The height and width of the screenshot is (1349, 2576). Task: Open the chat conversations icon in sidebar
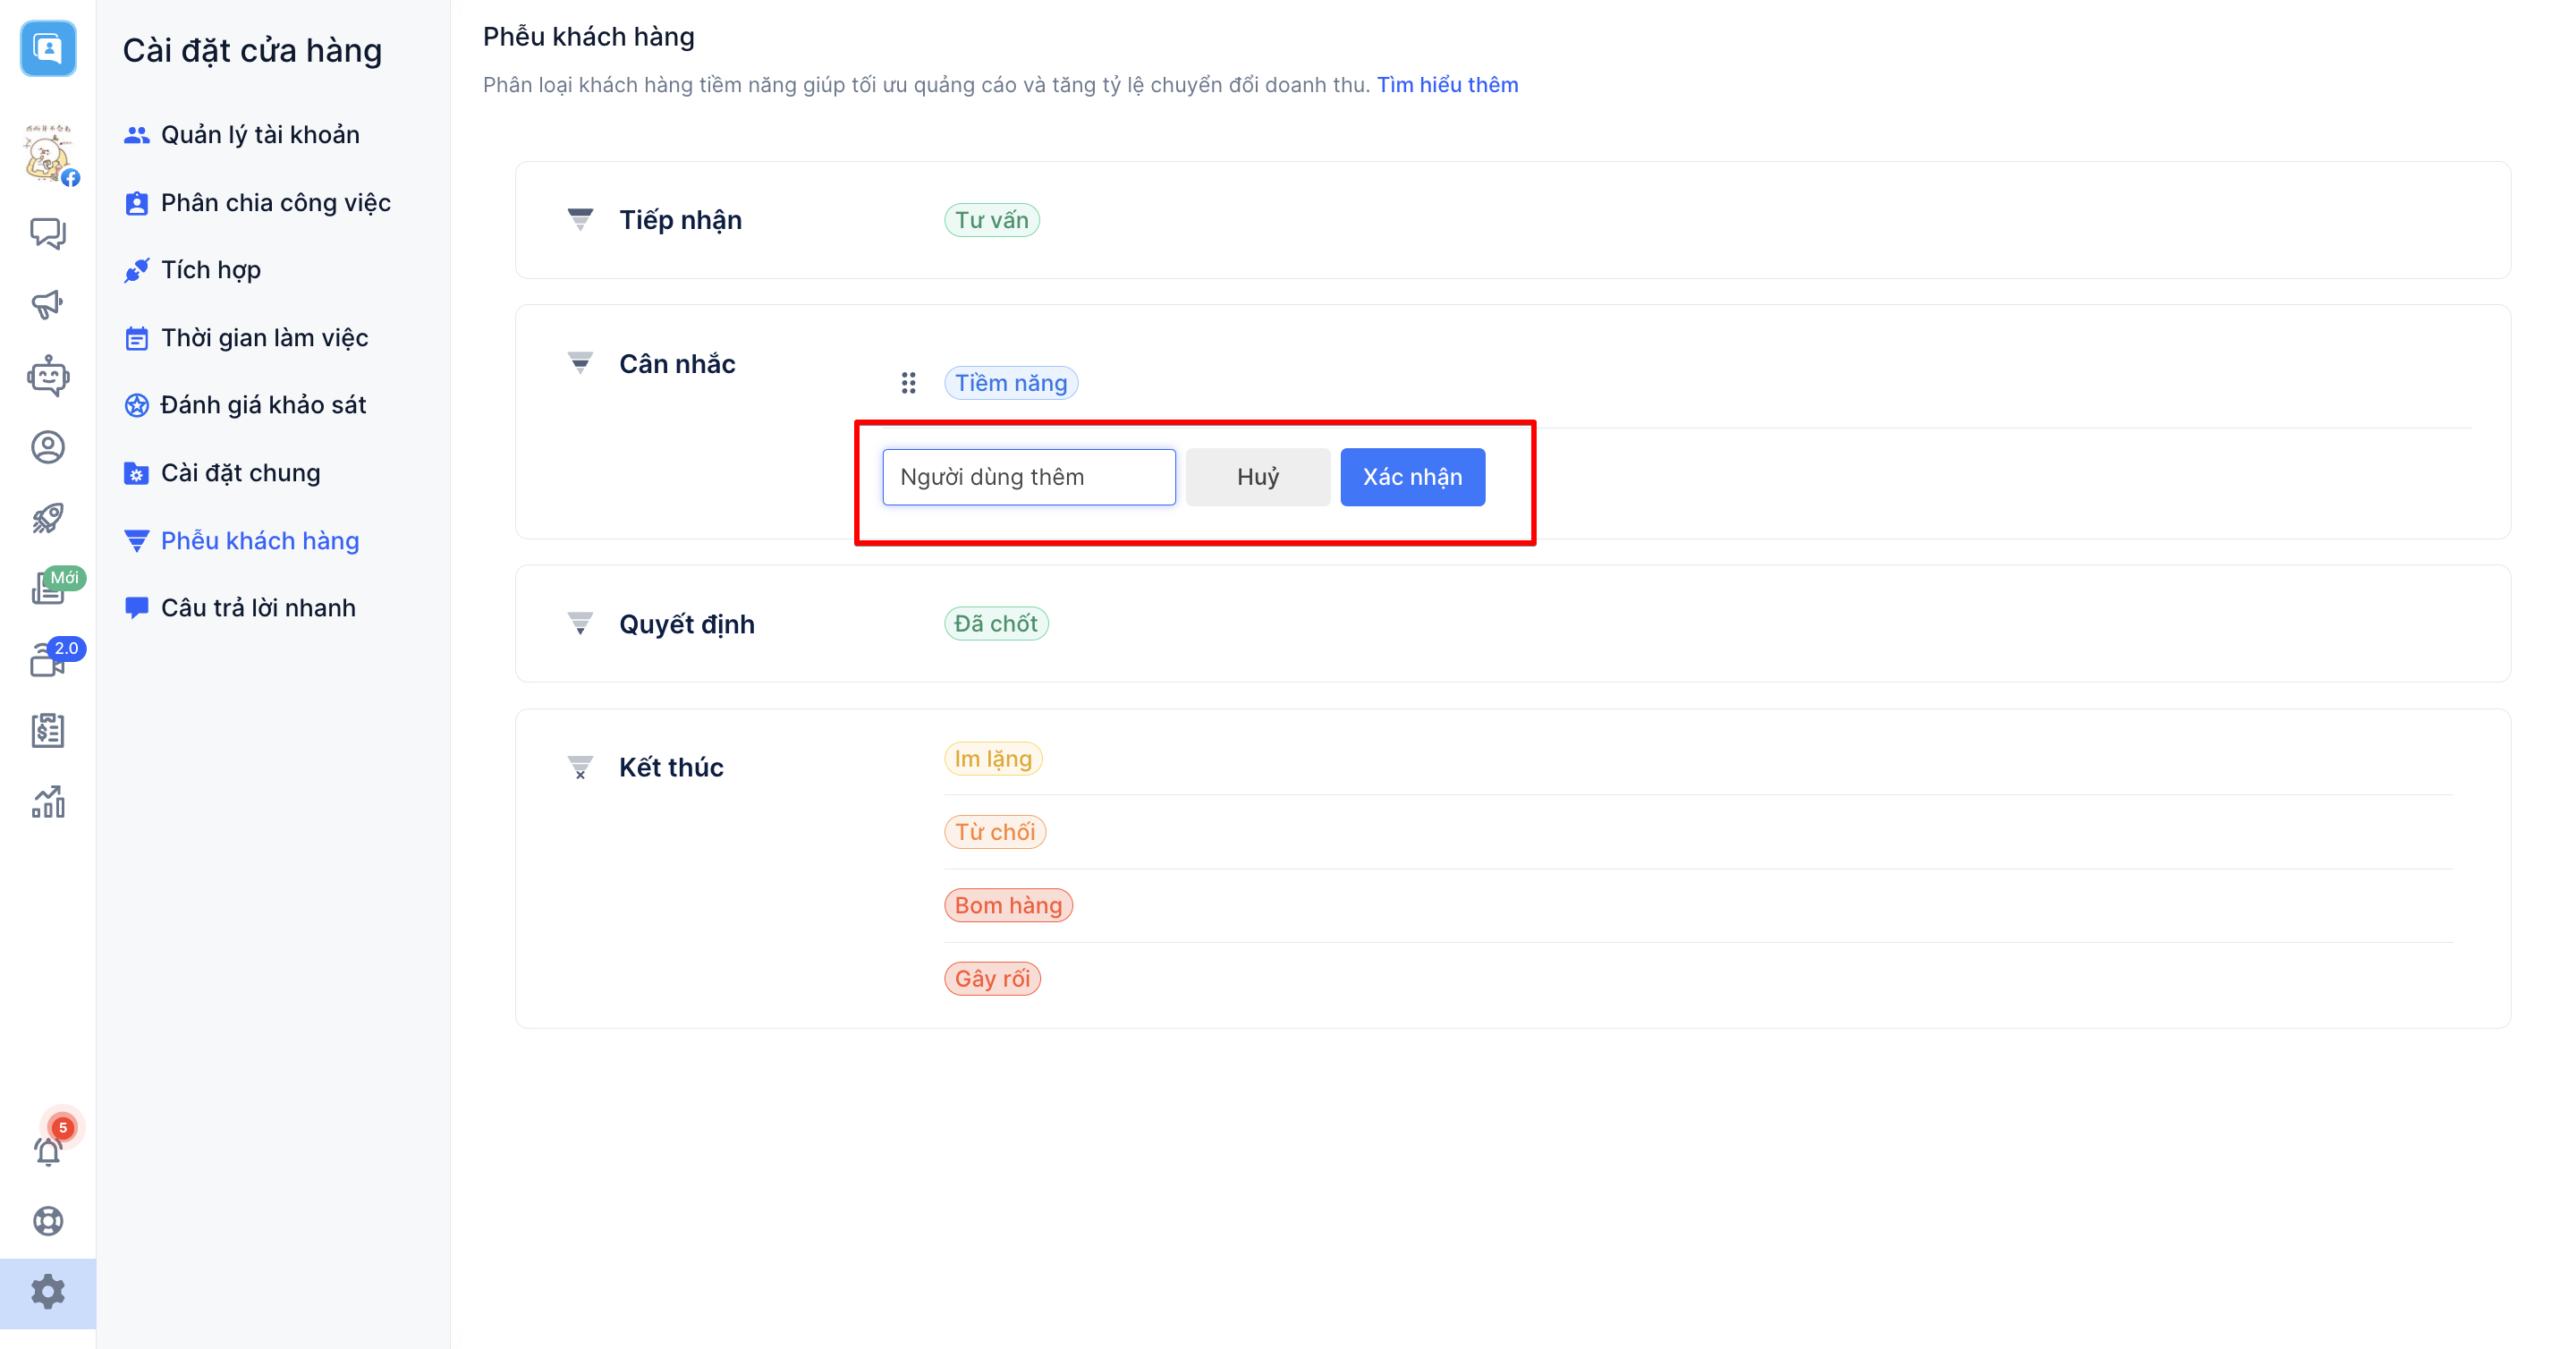pyautogui.click(x=47, y=233)
